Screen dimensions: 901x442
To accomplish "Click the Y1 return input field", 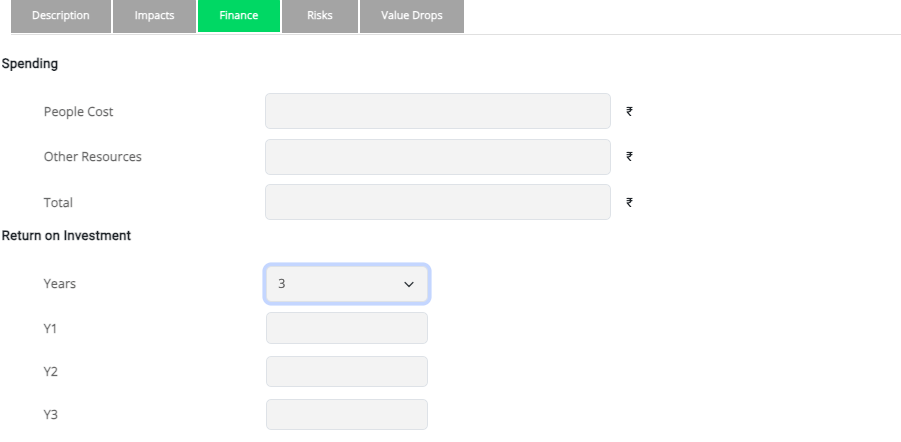I will 347,328.
